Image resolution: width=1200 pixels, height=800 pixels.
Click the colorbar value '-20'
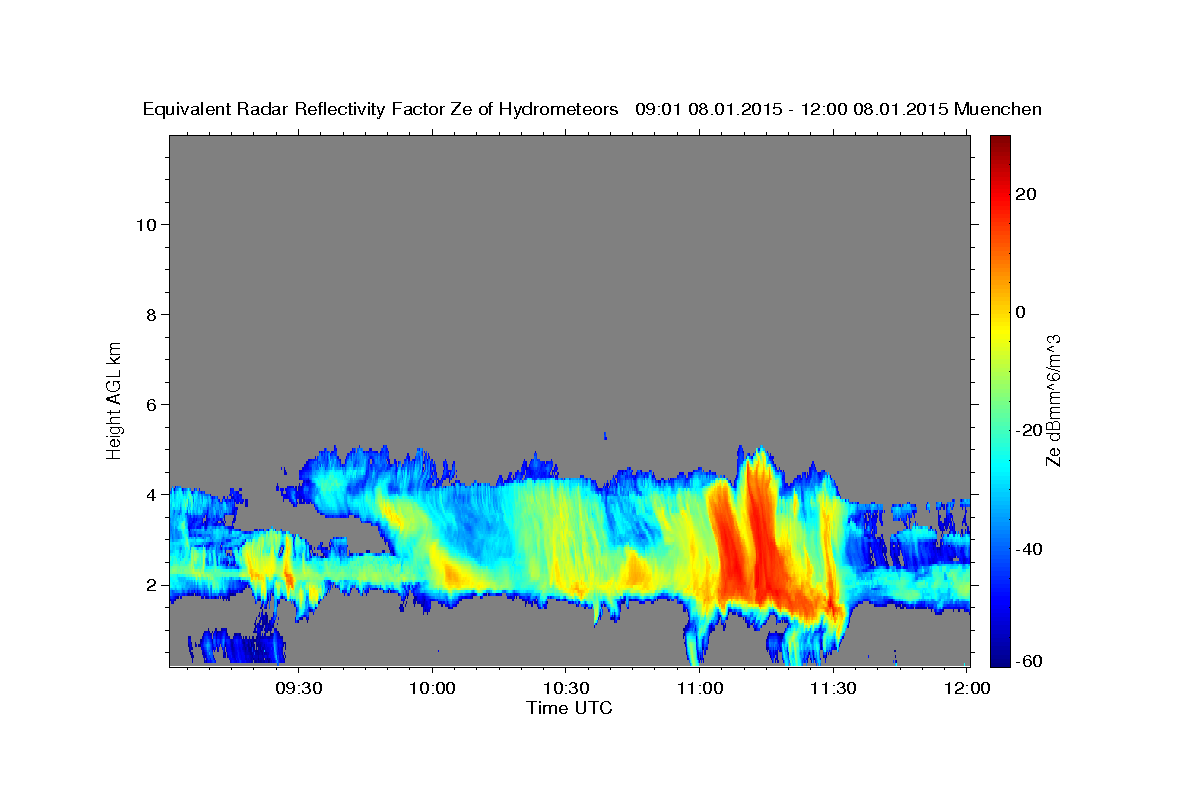[1028, 430]
